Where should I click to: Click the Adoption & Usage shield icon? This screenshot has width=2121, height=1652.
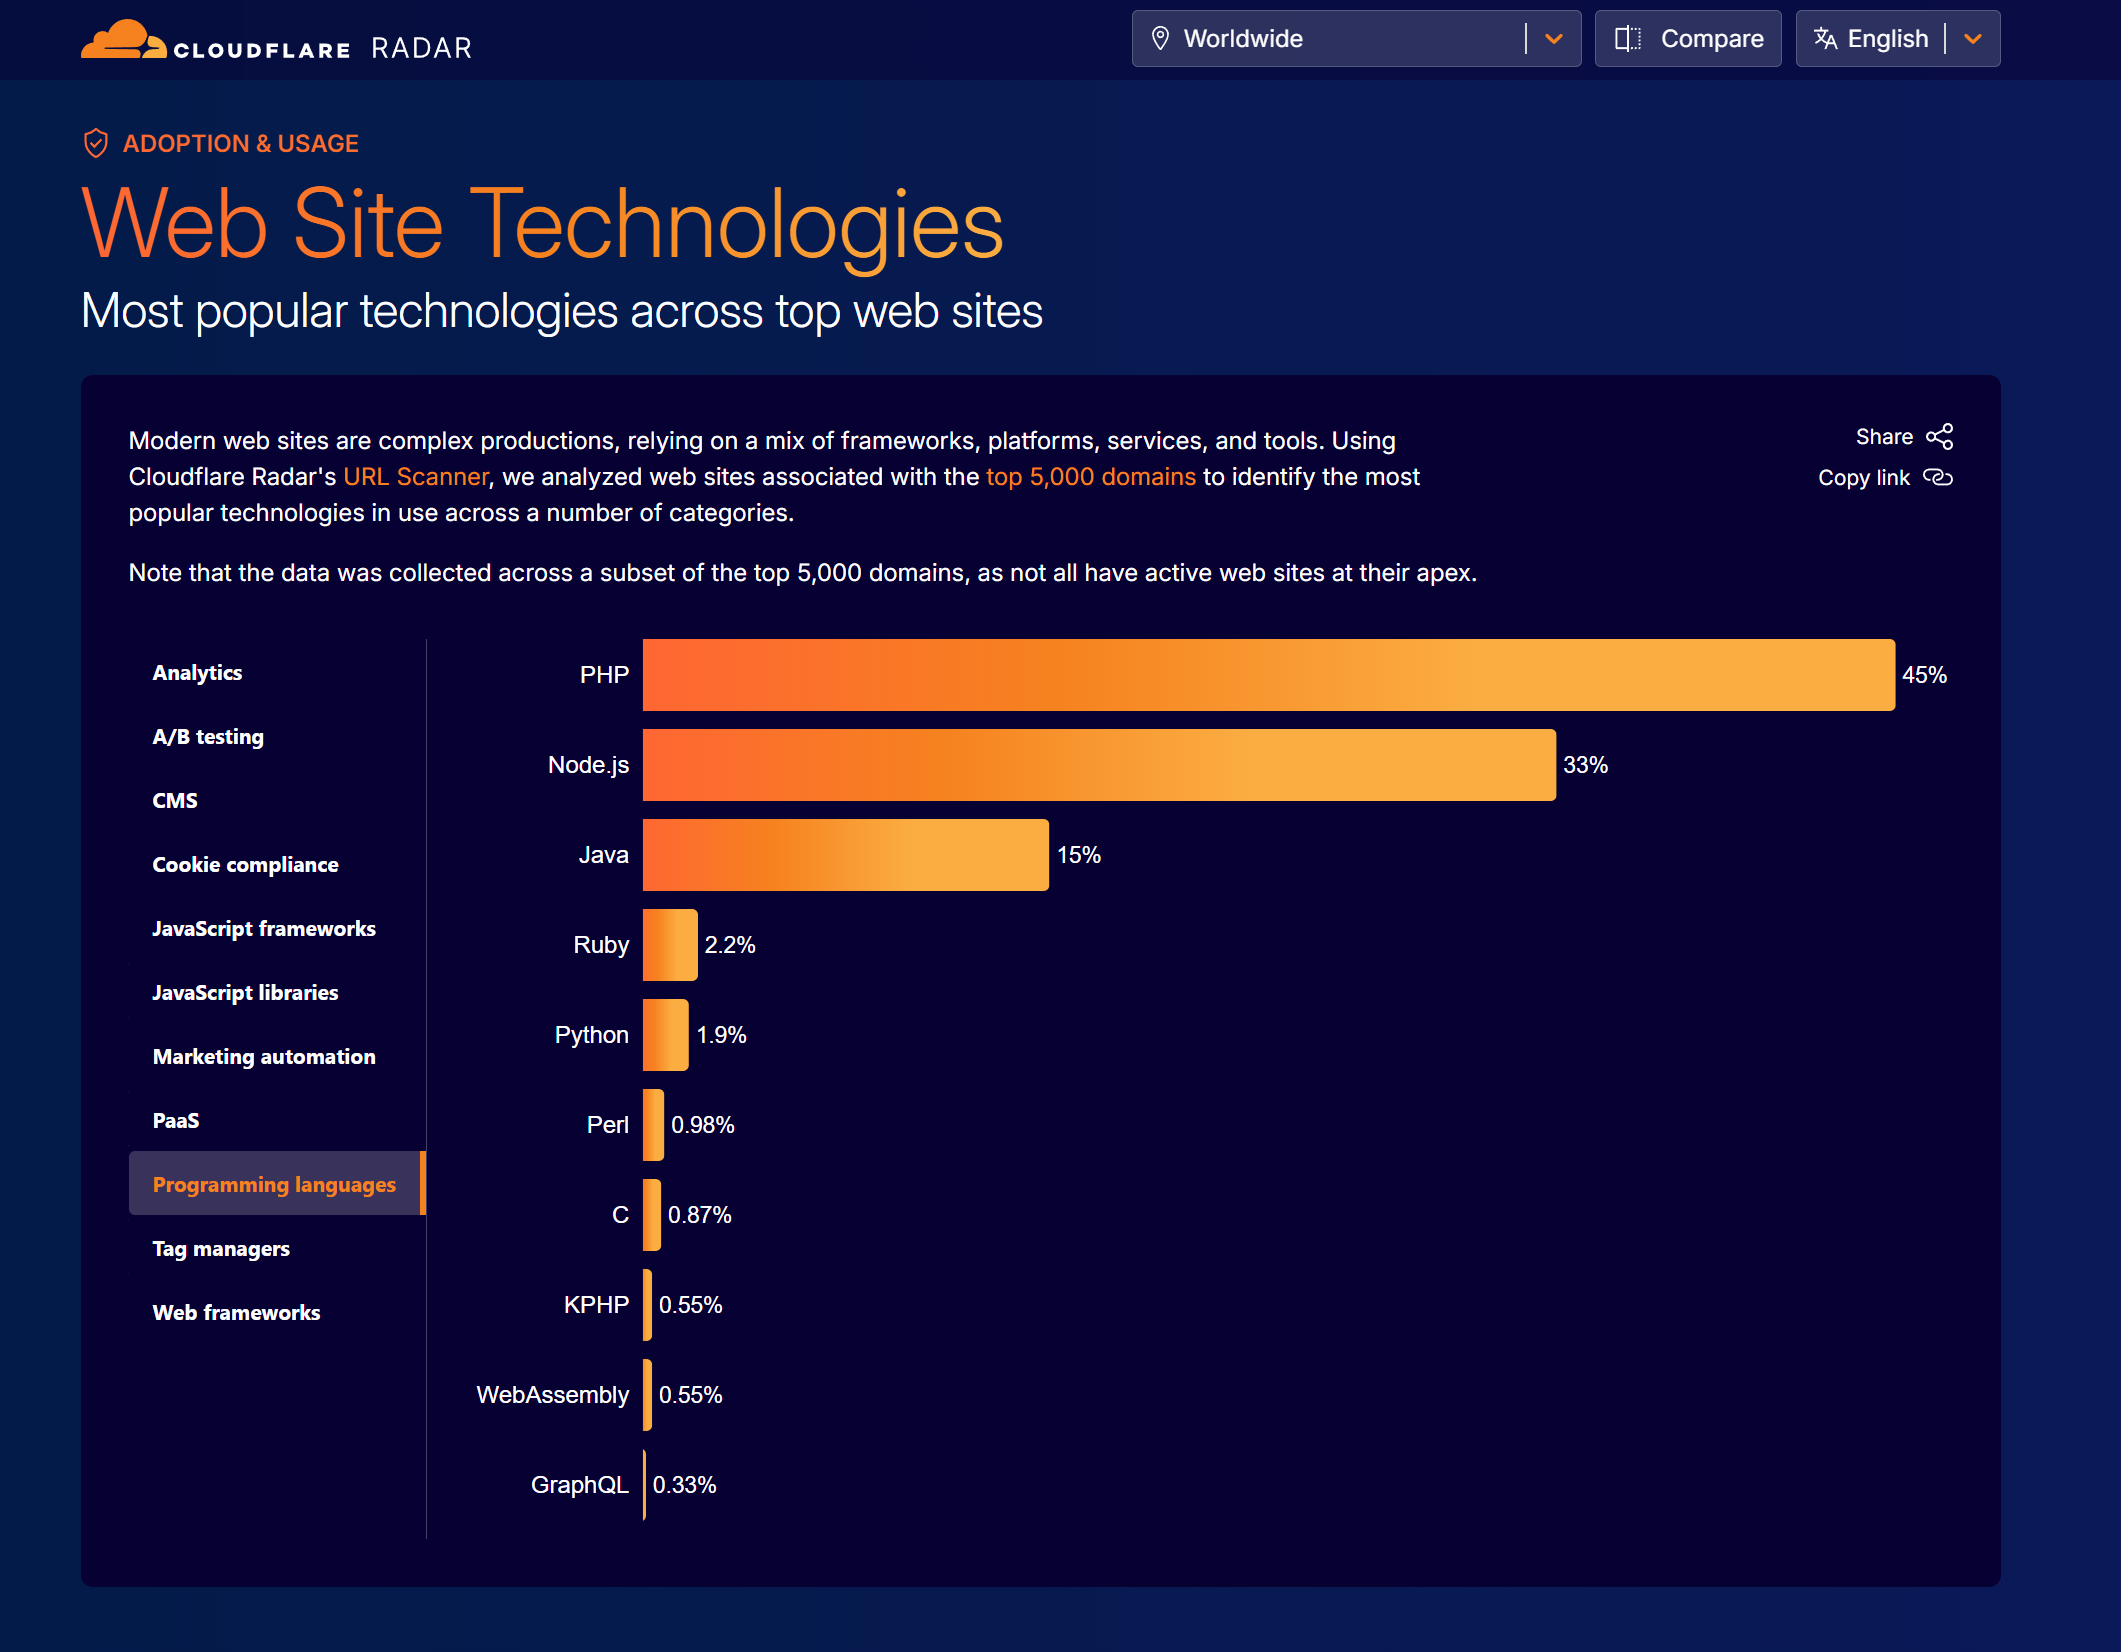click(95, 144)
